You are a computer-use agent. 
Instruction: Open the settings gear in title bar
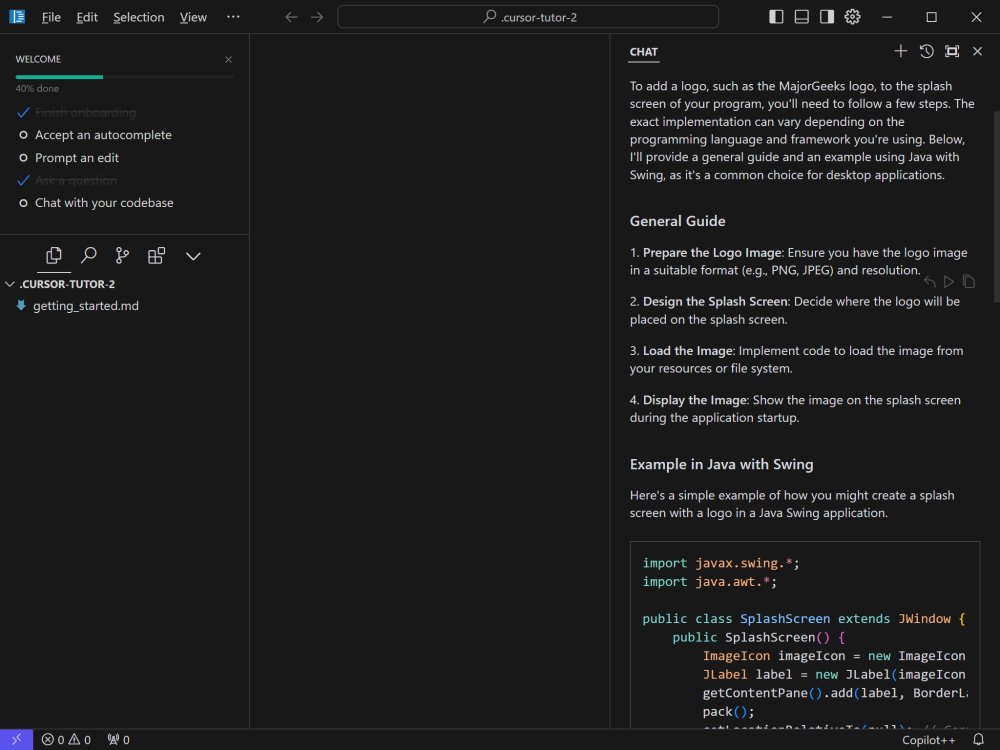pyautogui.click(x=852, y=17)
